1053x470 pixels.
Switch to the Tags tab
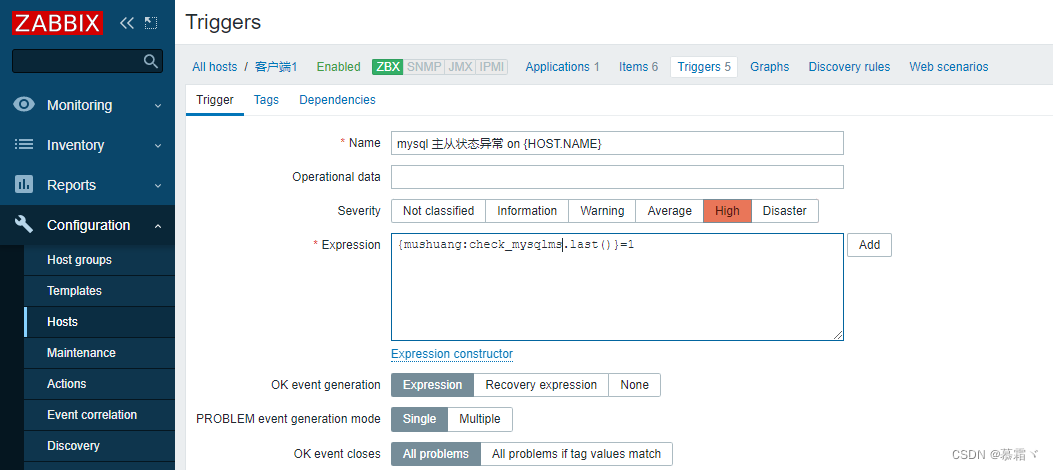tap(266, 100)
